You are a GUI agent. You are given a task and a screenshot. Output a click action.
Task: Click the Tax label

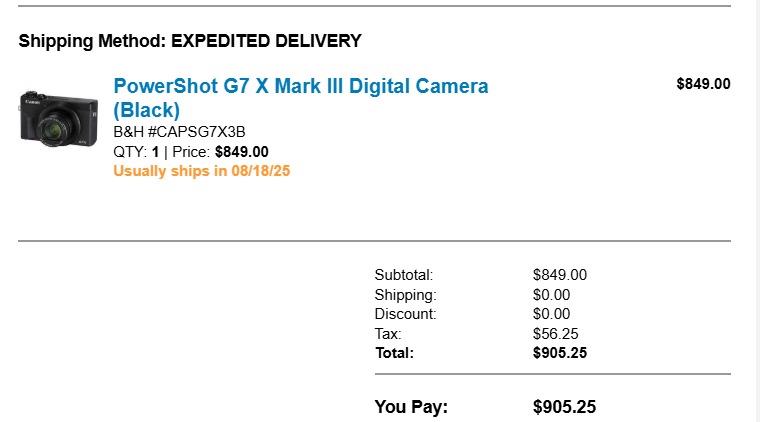[388, 334]
